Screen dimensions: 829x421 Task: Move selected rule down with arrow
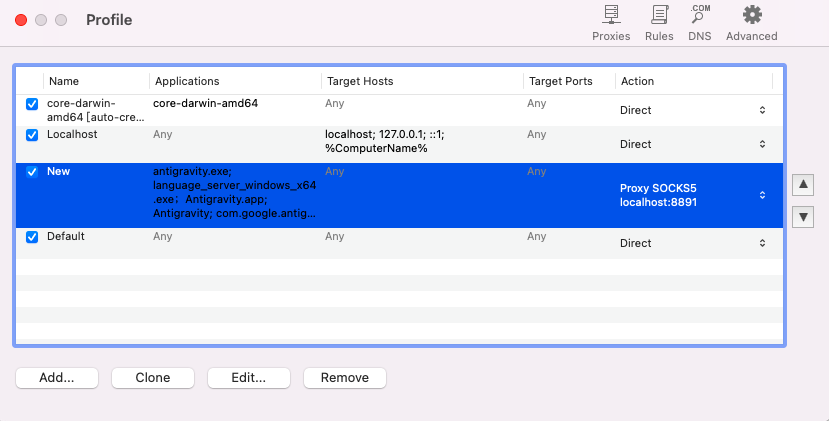click(x=803, y=217)
